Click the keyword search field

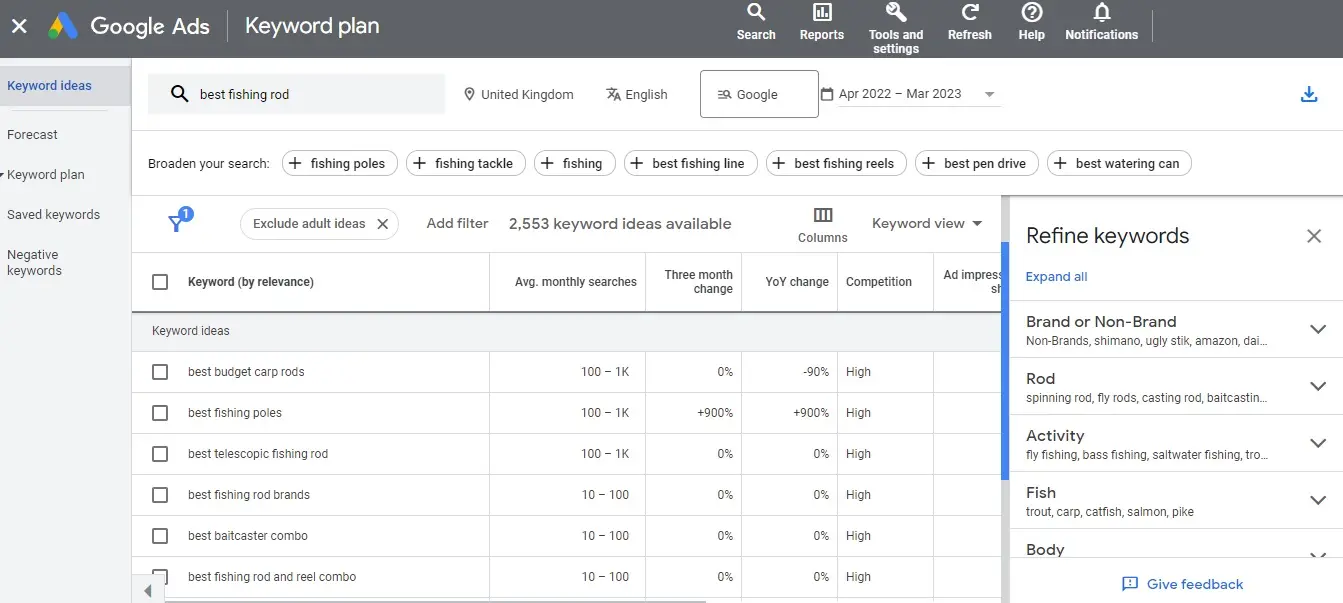297,94
